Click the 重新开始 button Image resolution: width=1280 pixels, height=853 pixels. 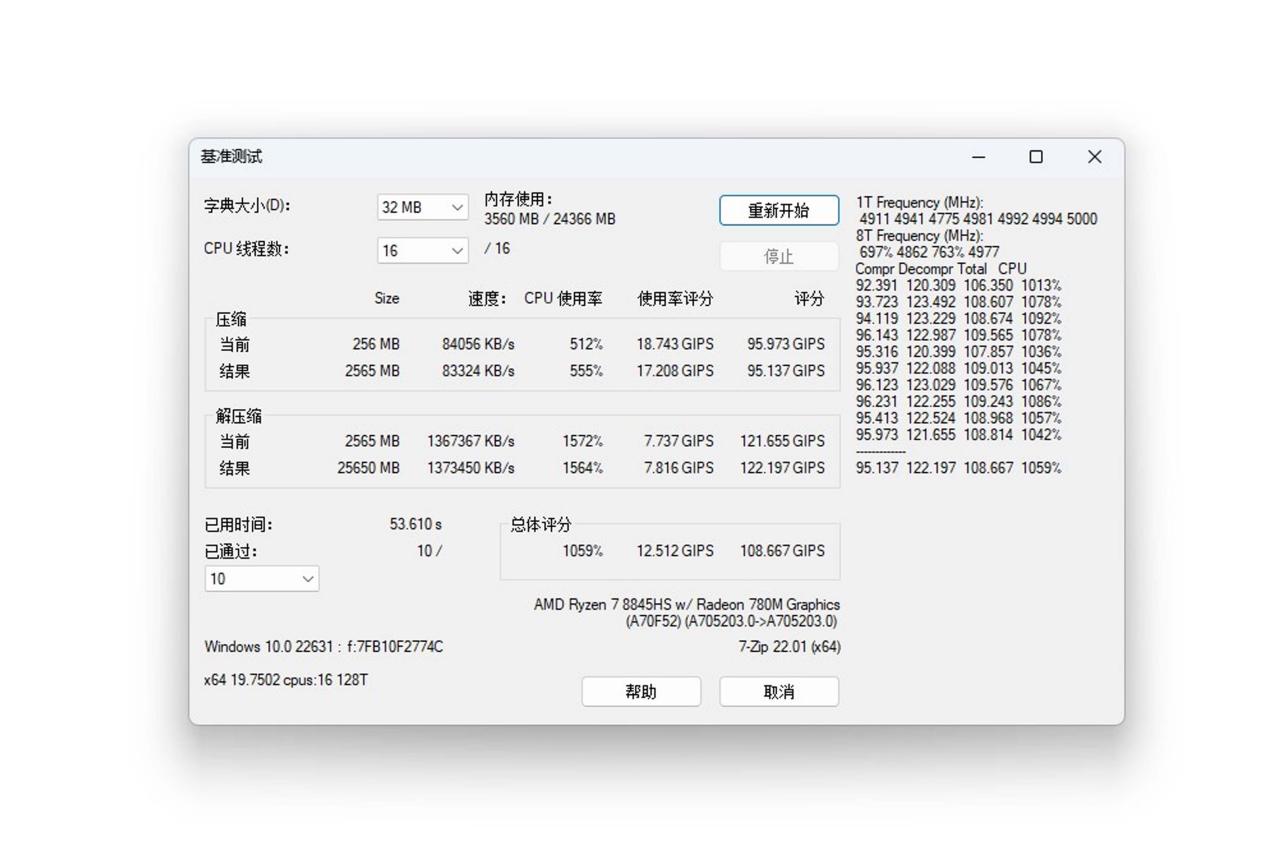[x=779, y=210]
